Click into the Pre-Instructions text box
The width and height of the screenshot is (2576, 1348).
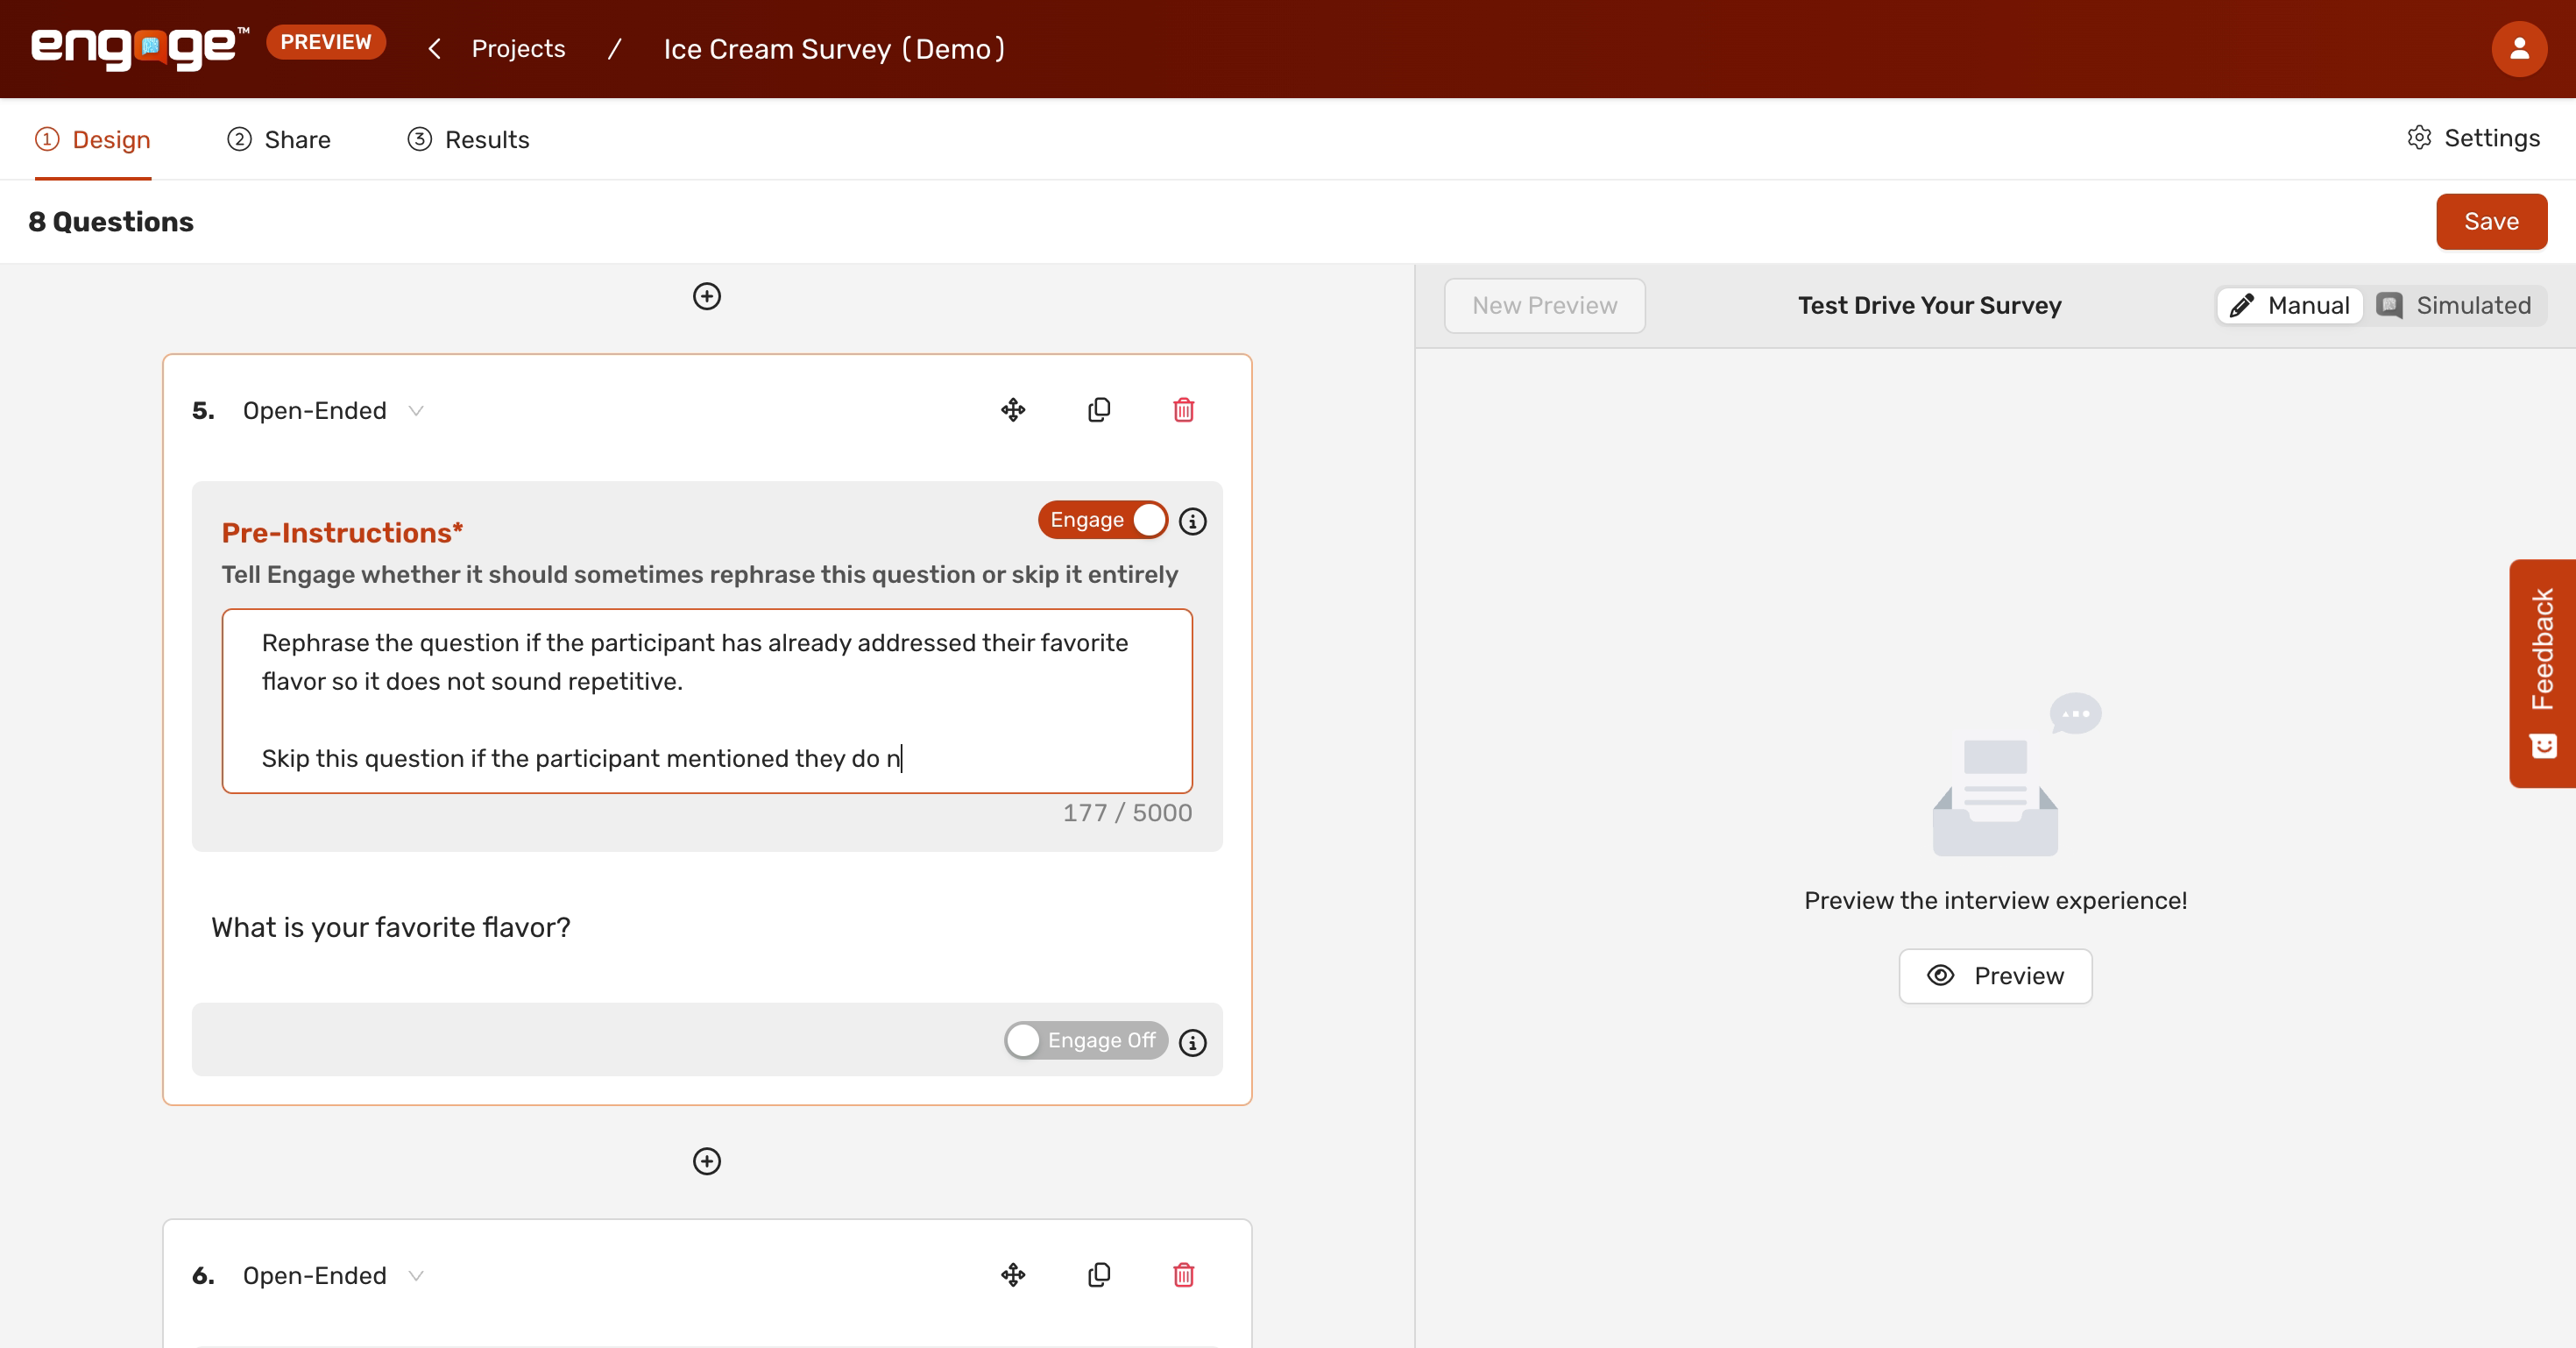(707, 700)
